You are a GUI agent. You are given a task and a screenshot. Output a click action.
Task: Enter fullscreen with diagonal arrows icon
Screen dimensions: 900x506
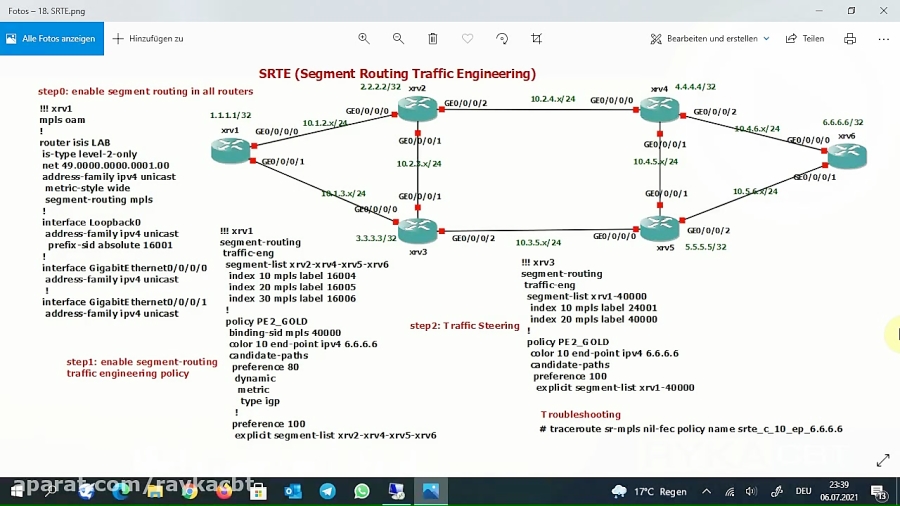tap(883, 461)
